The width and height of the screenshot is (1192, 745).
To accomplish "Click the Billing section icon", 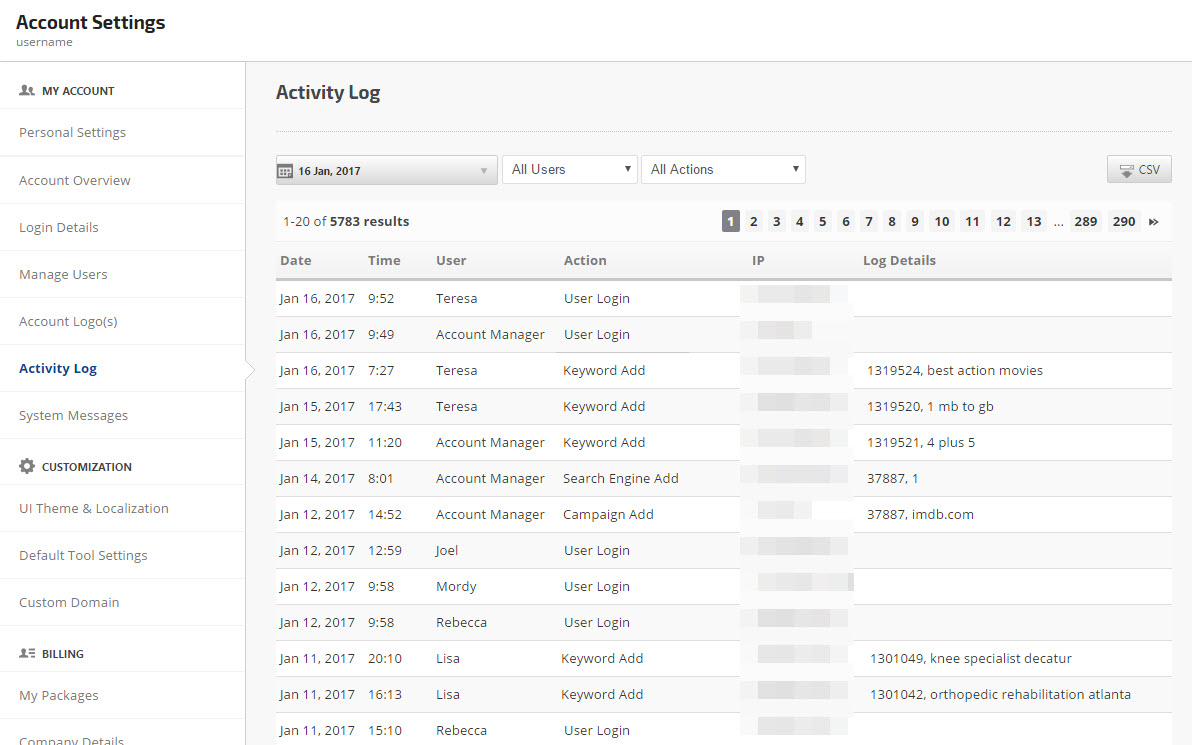I will pyautogui.click(x=27, y=653).
